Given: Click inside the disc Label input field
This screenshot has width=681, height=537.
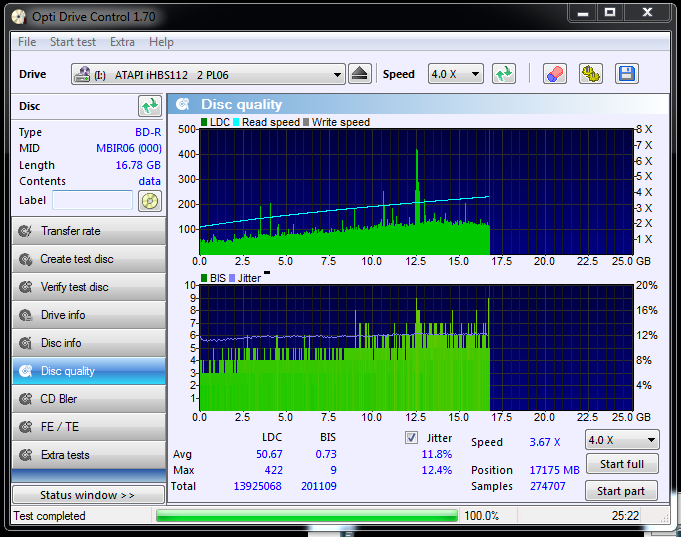Looking at the screenshot, I should coord(93,200).
